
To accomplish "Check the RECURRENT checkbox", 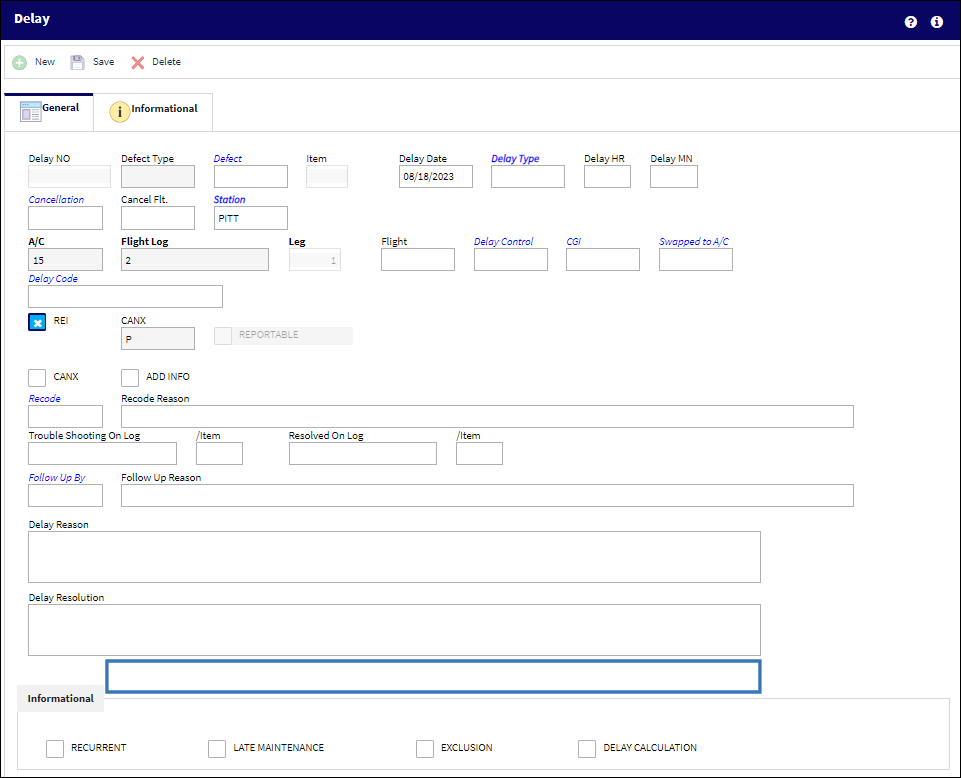I will click(x=55, y=749).
